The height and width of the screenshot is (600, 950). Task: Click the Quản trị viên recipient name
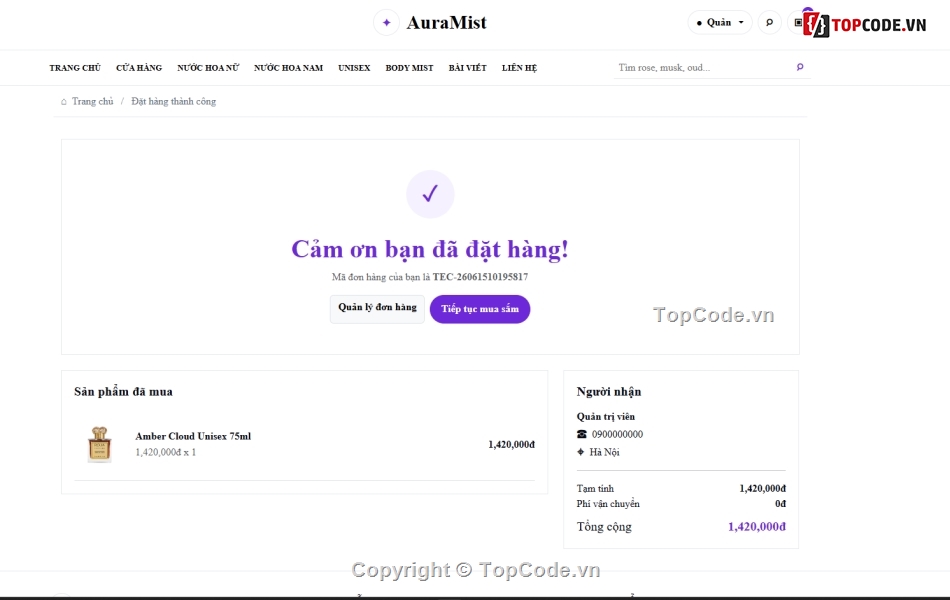click(606, 416)
